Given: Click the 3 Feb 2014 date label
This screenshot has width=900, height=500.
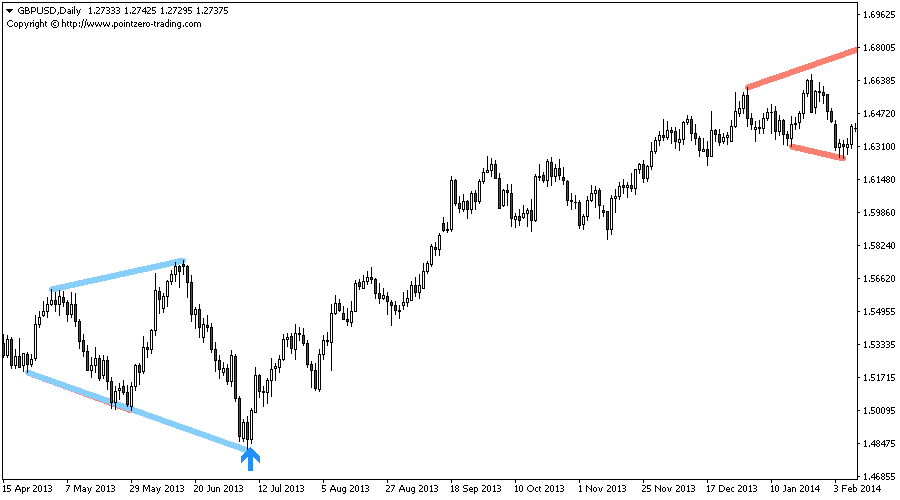Looking at the screenshot, I should tap(857, 489).
